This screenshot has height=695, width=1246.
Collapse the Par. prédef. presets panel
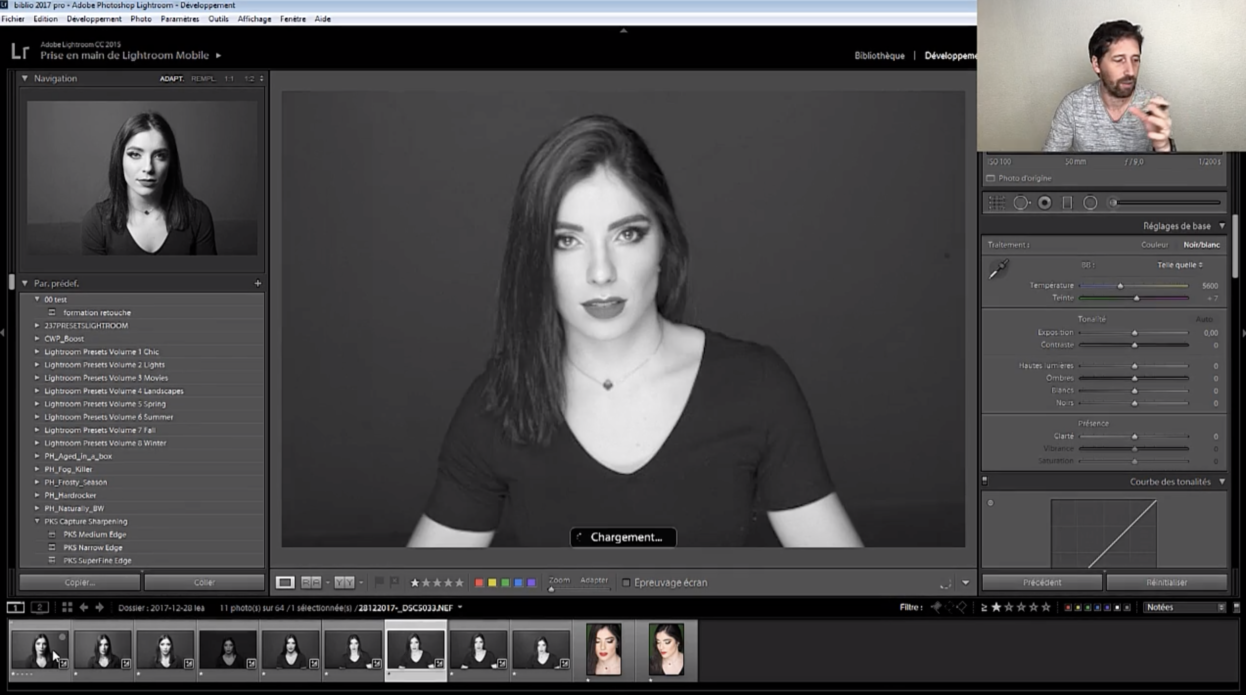pyautogui.click(x=25, y=283)
